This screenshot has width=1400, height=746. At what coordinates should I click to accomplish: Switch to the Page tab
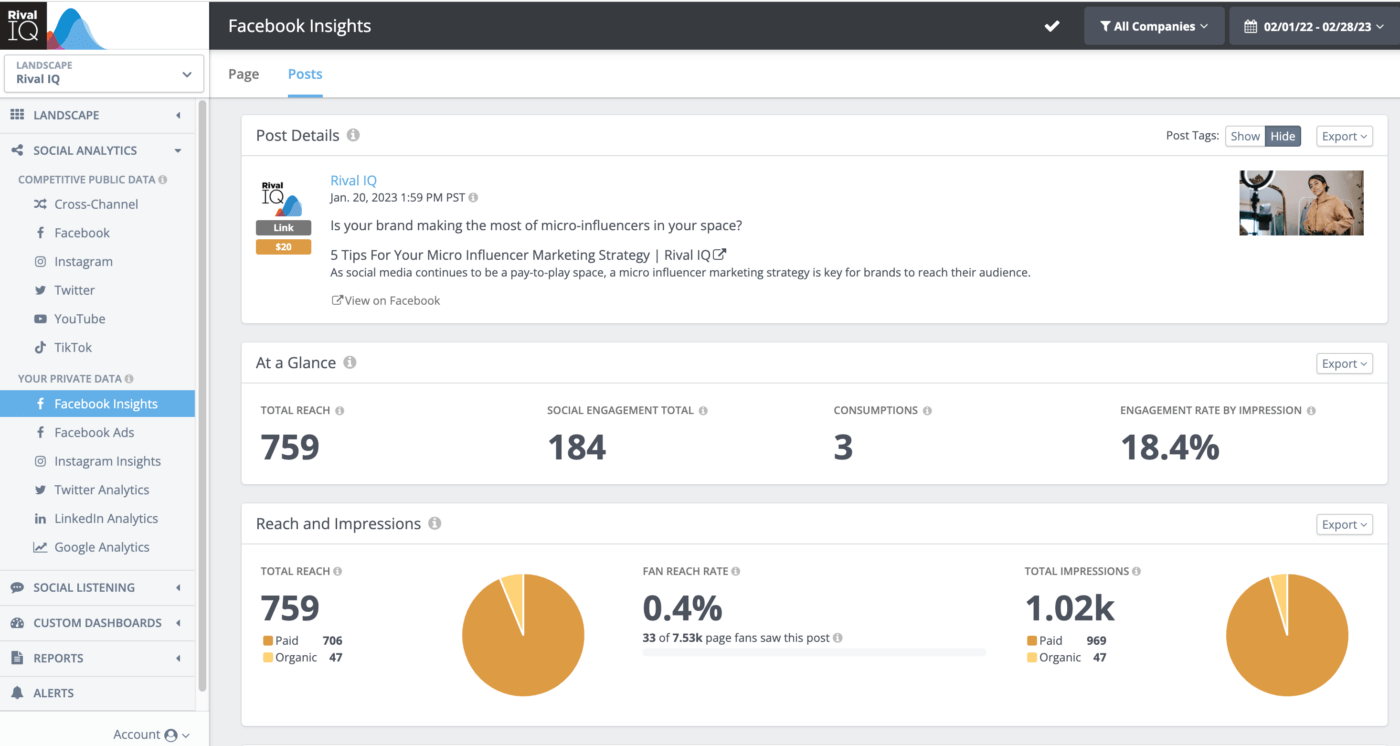pos(243,74)
